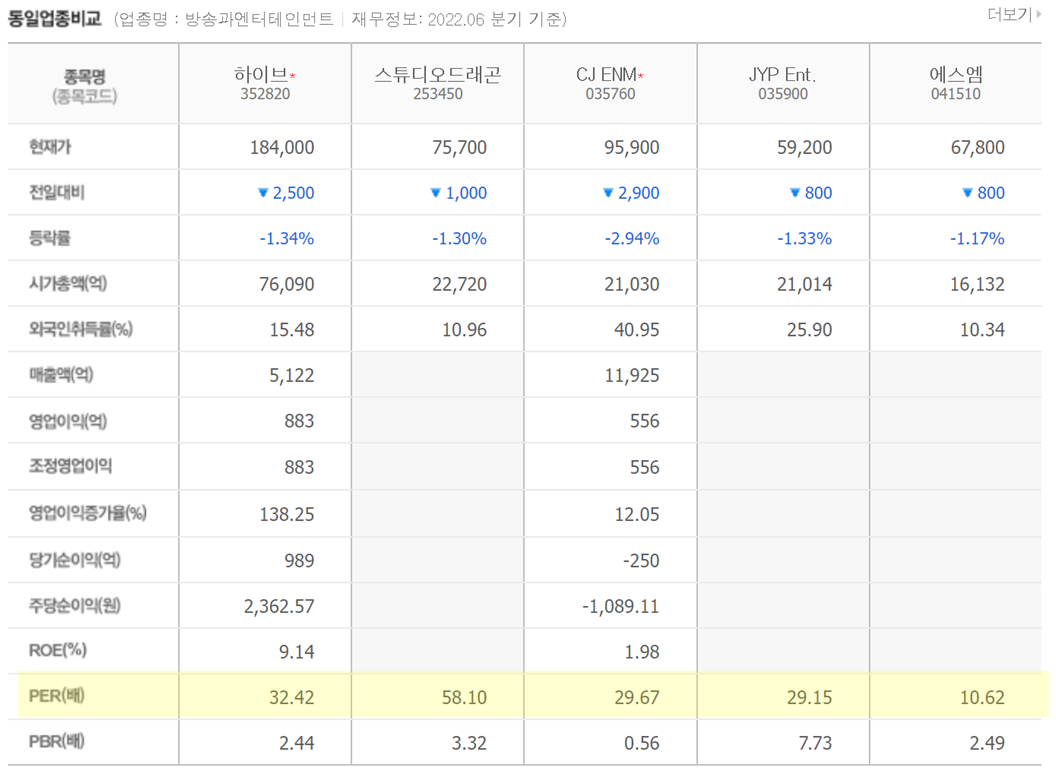Click foreign ownership value 10.96
This screenshot has width=1056, height=779.
pos(465,330)
